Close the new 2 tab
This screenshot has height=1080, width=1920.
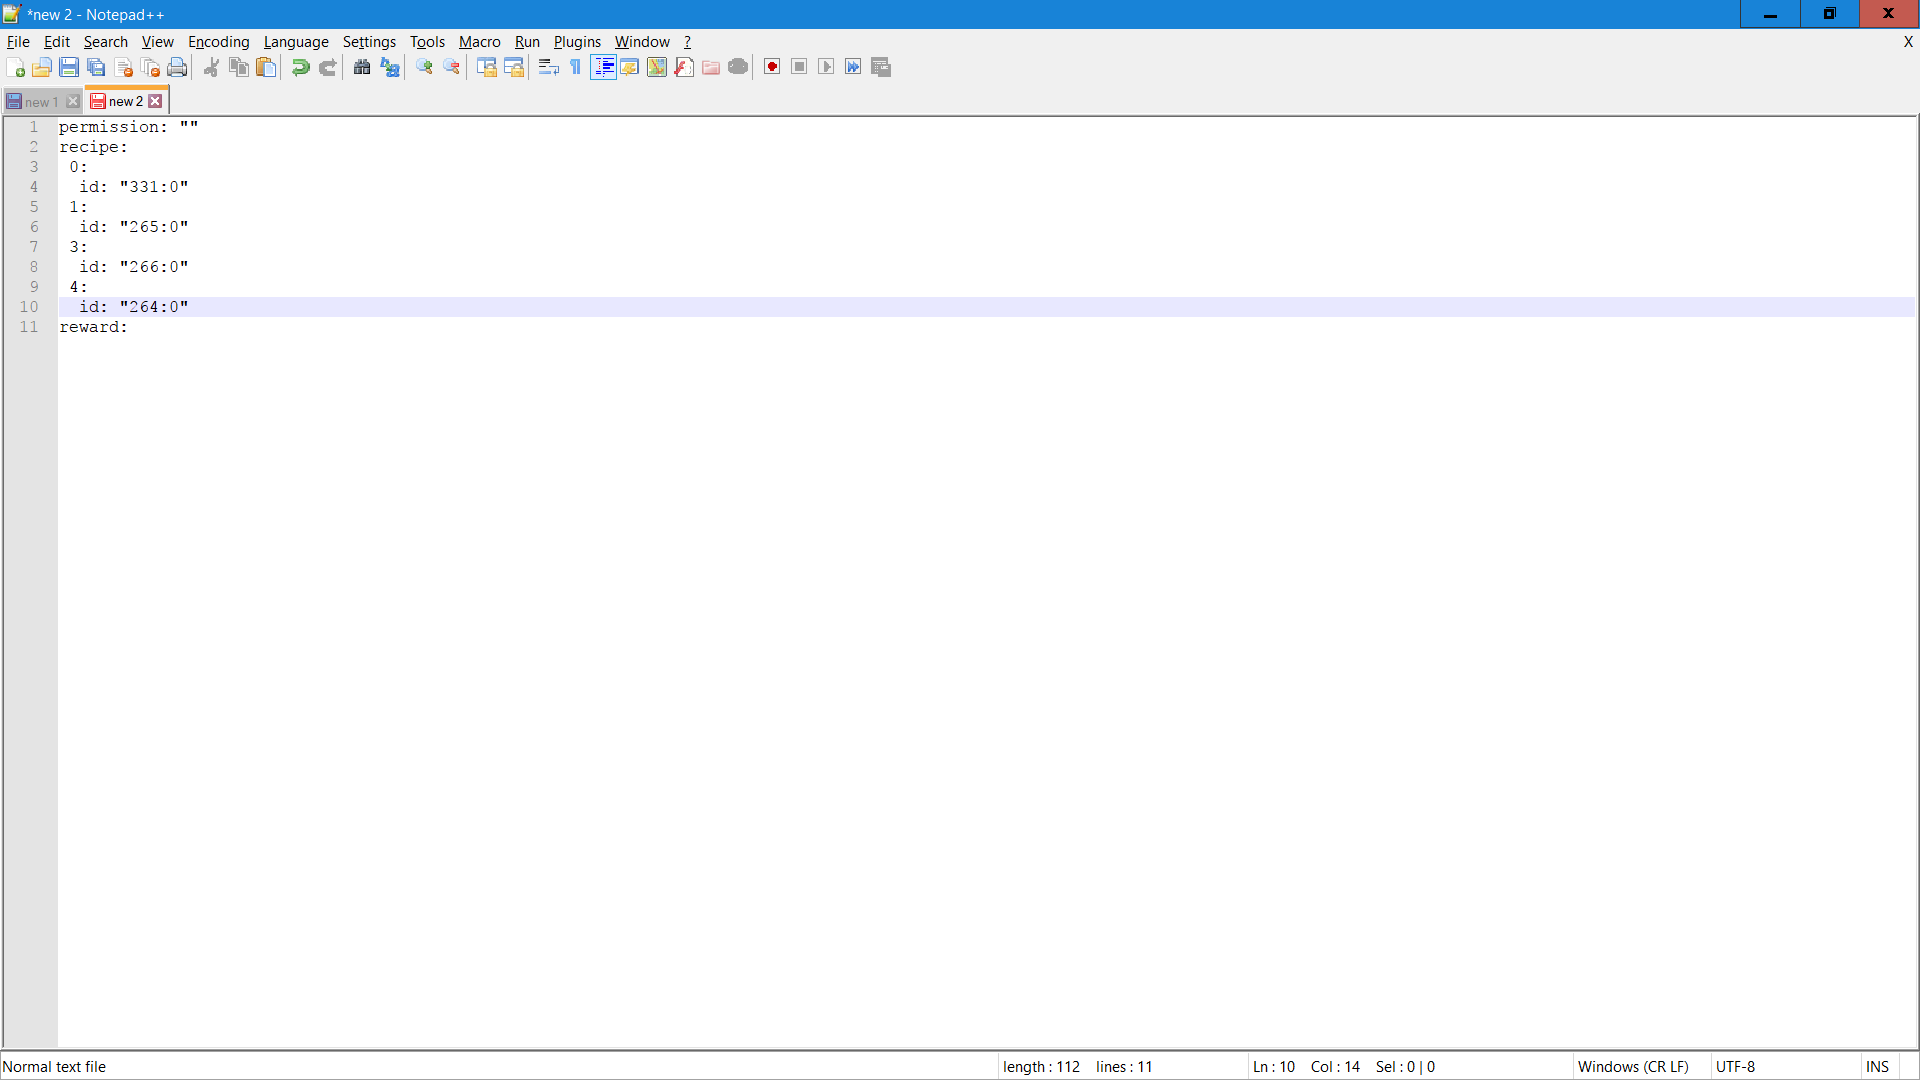click(155, 101)
